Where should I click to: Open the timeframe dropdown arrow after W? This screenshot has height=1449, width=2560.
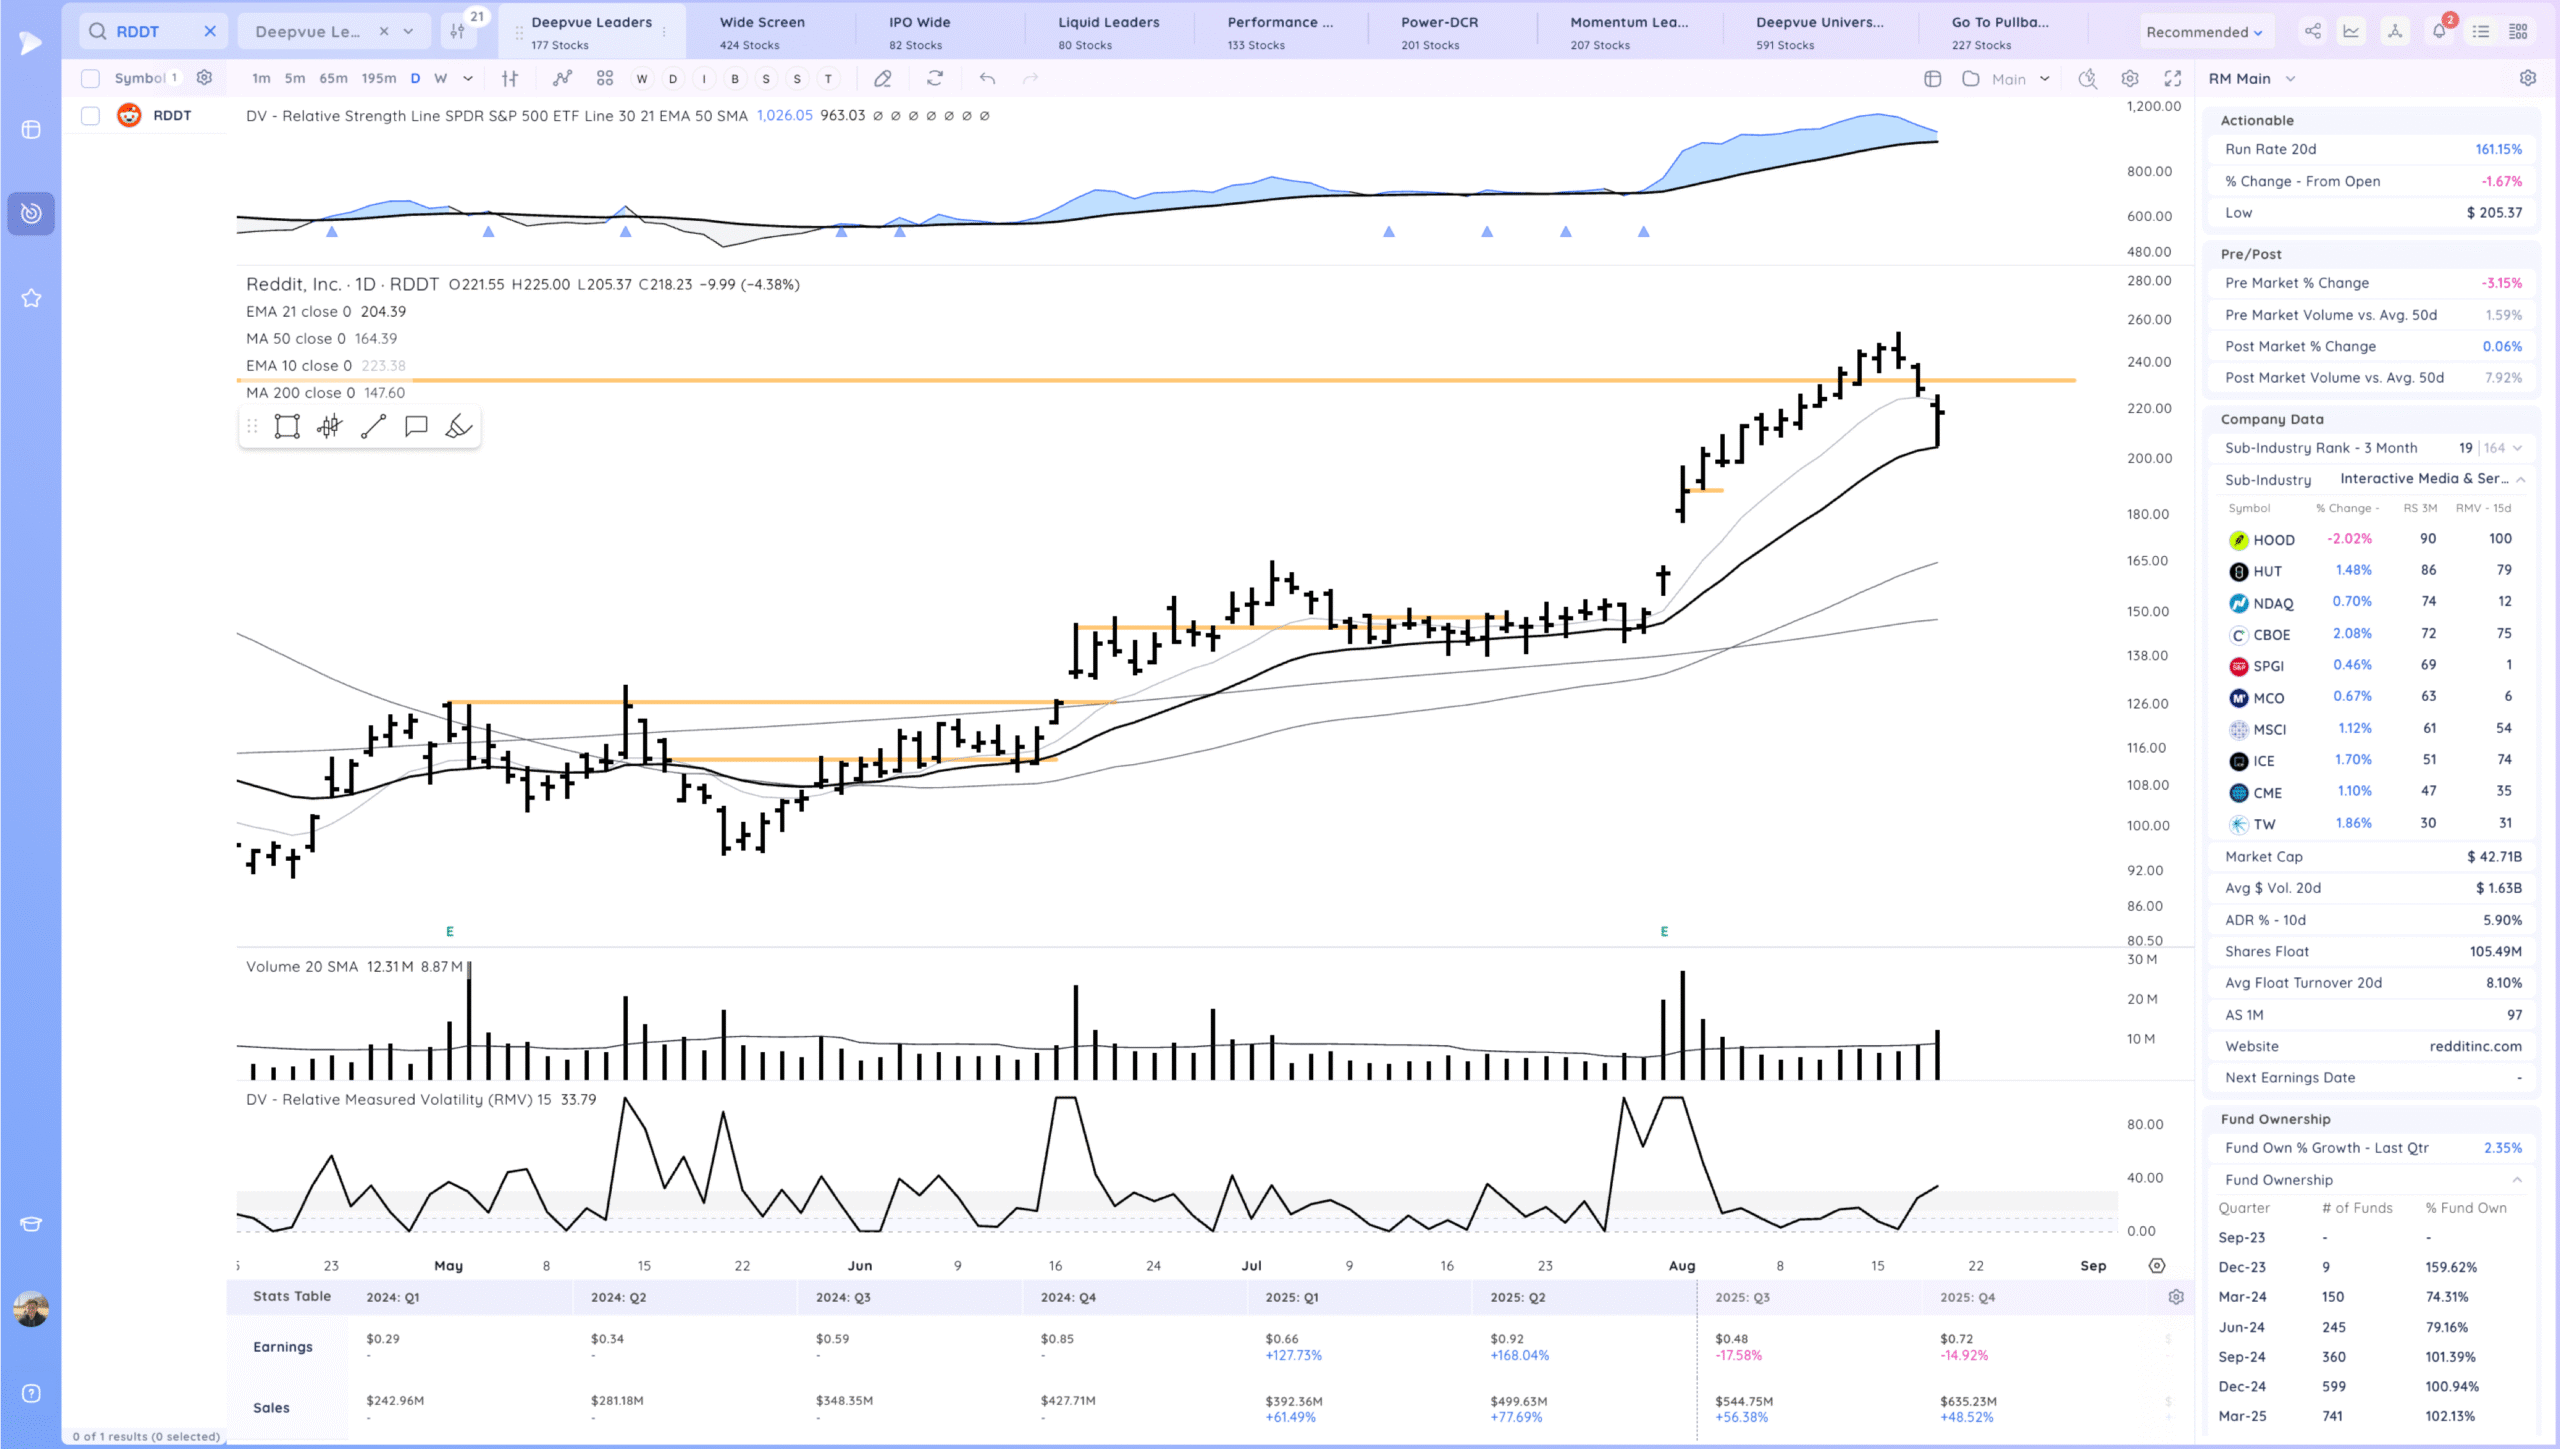(468, 78)
